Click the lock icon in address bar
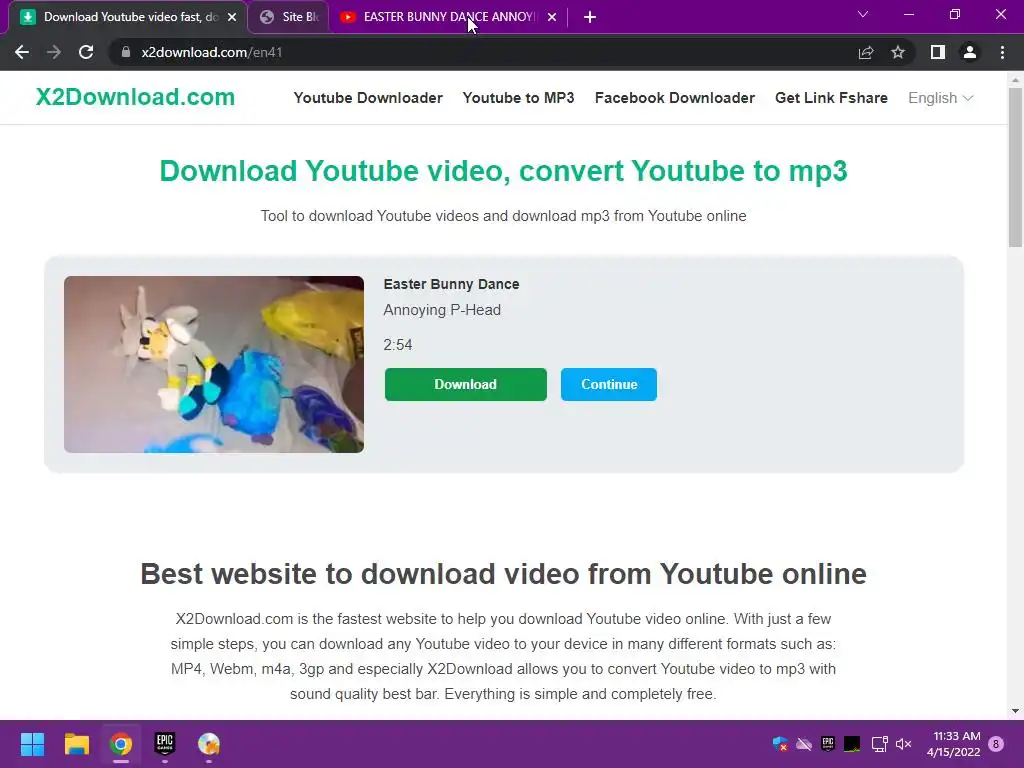 (x=126, y=52)
